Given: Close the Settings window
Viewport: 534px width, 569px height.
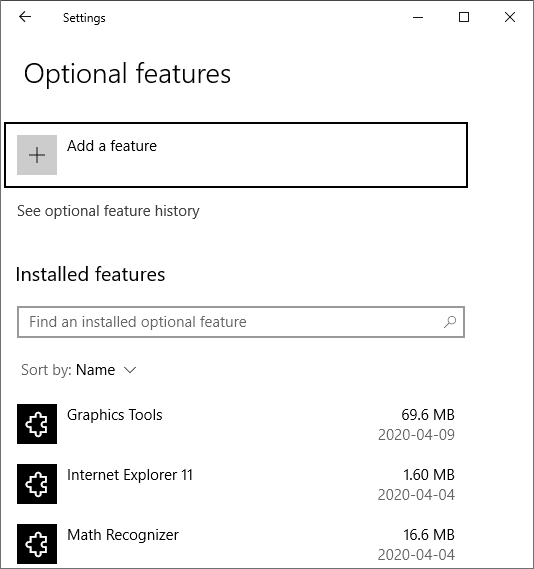Looking at the screenshot, I should click(x=510, y=17).
